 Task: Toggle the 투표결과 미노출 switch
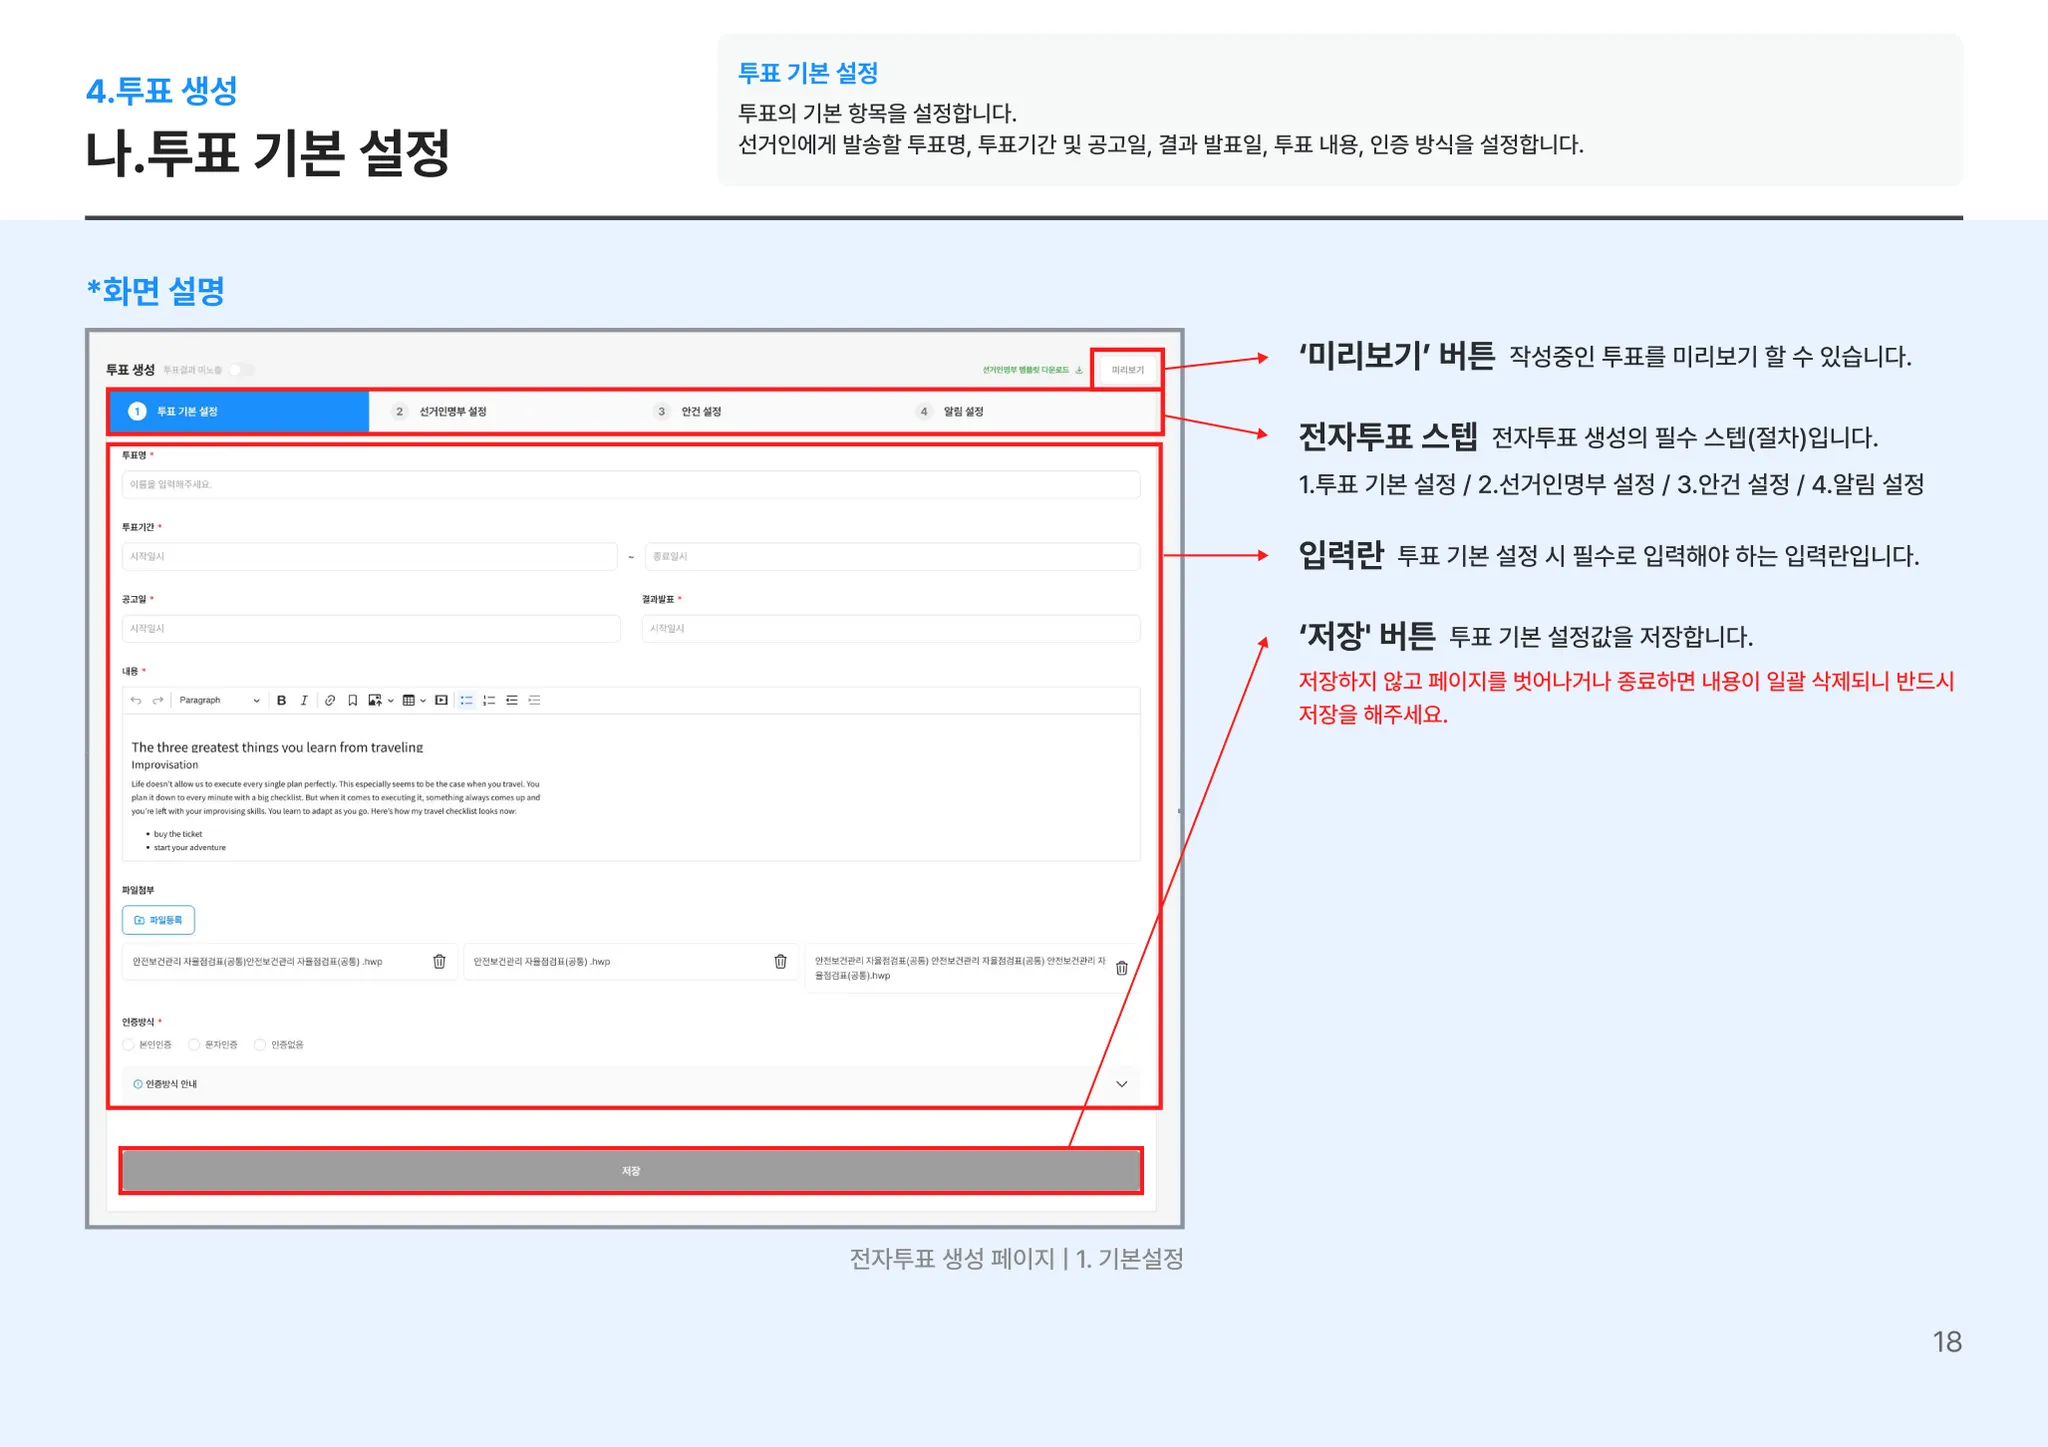(x=241, y=370)
